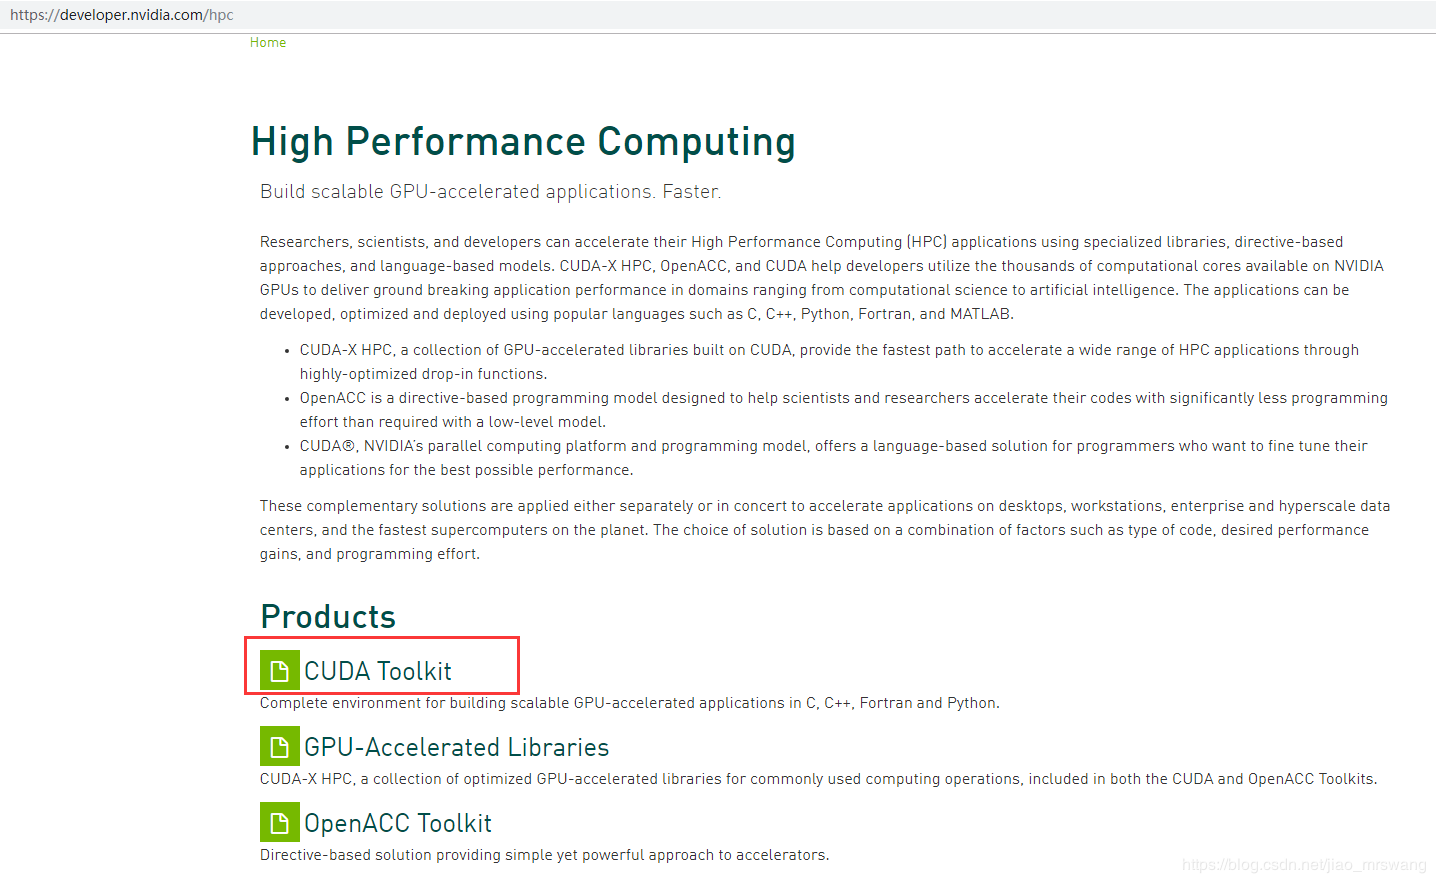Go to the Home breadcrumb link
This screenshot has width=1436, height=883.
268,42
